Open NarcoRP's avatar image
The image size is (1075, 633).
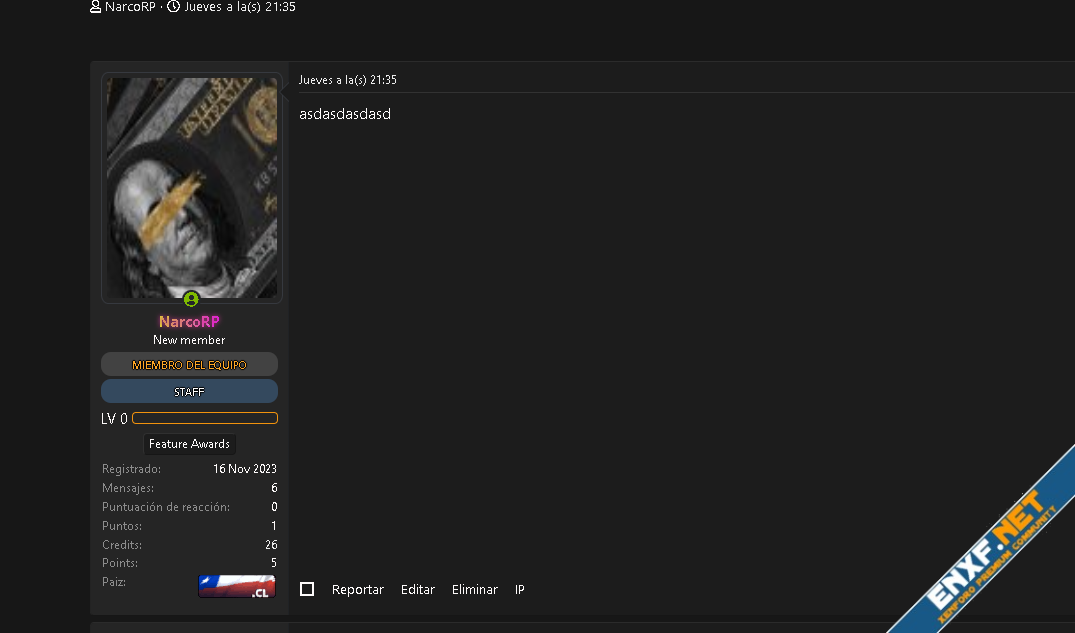pos(191,188)
